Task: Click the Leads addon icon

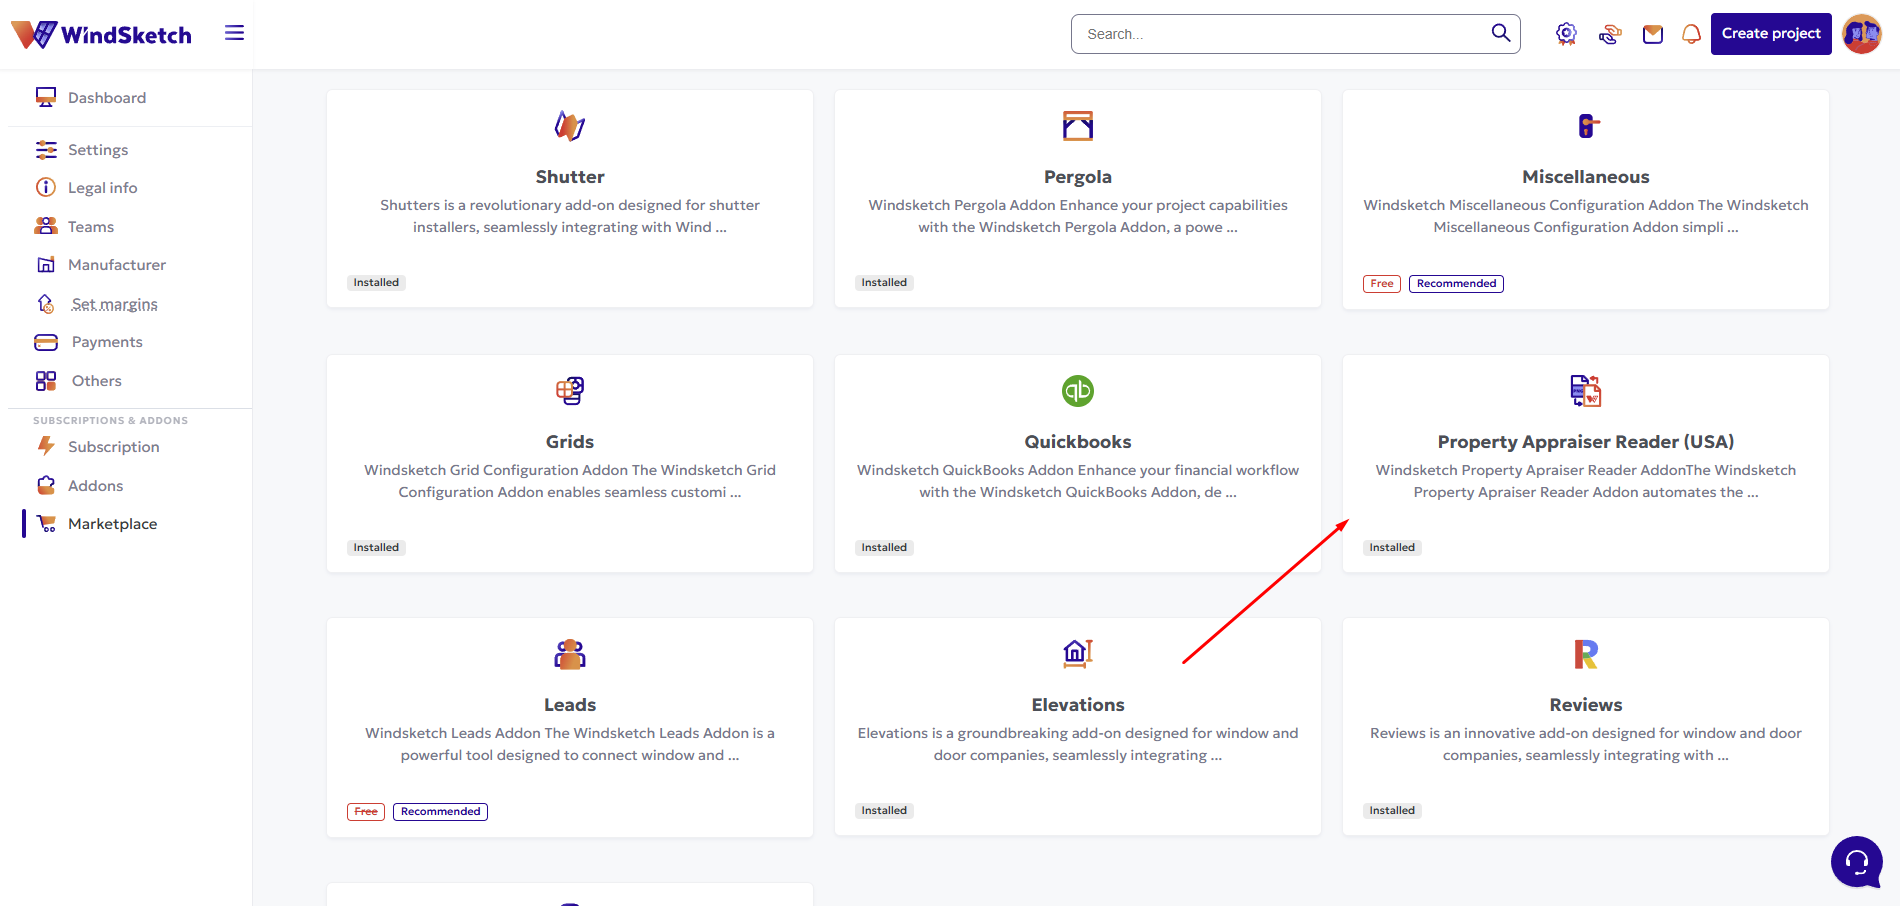Action: click(570, 654)
